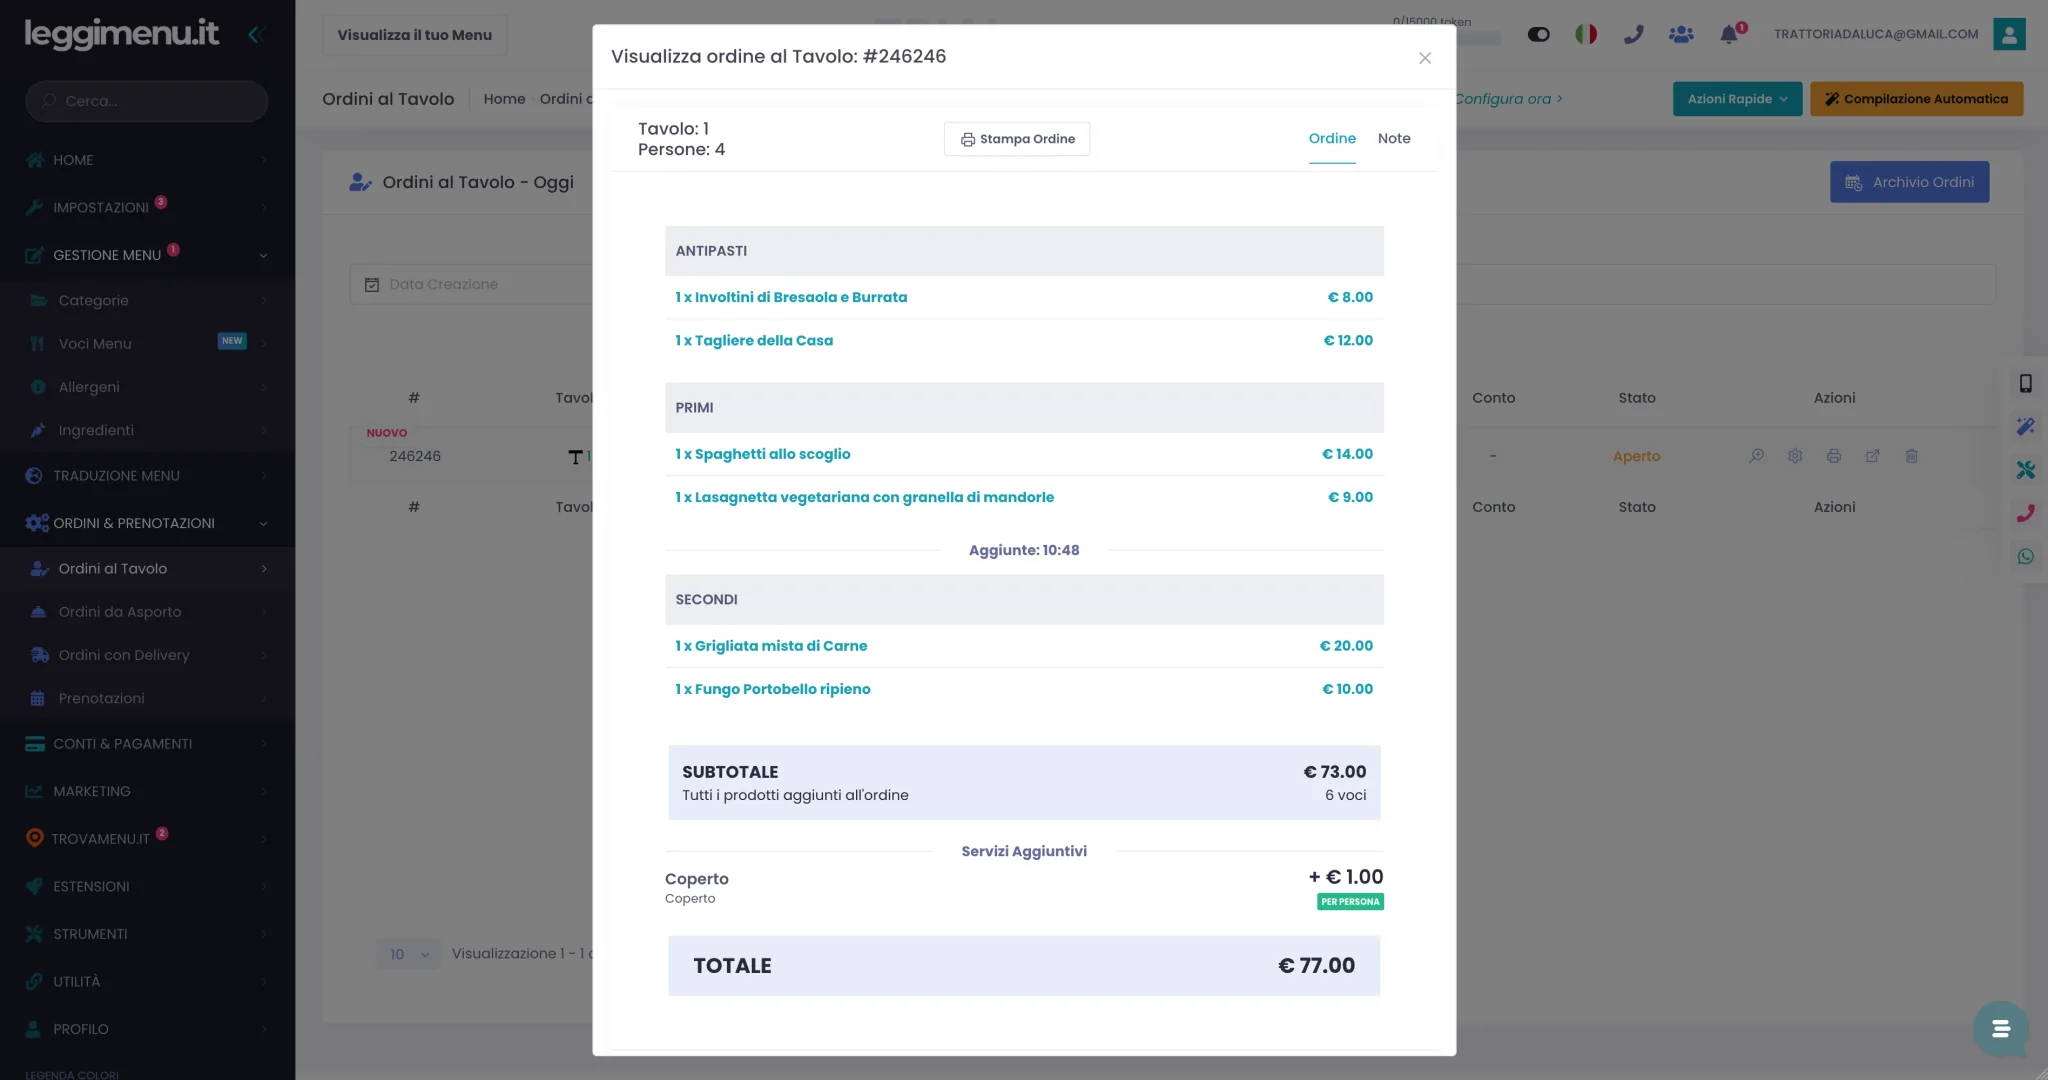The image size is (2048, 1080).
Task: Click the mobile preview icon on right edge
Action: [2026, 384]
